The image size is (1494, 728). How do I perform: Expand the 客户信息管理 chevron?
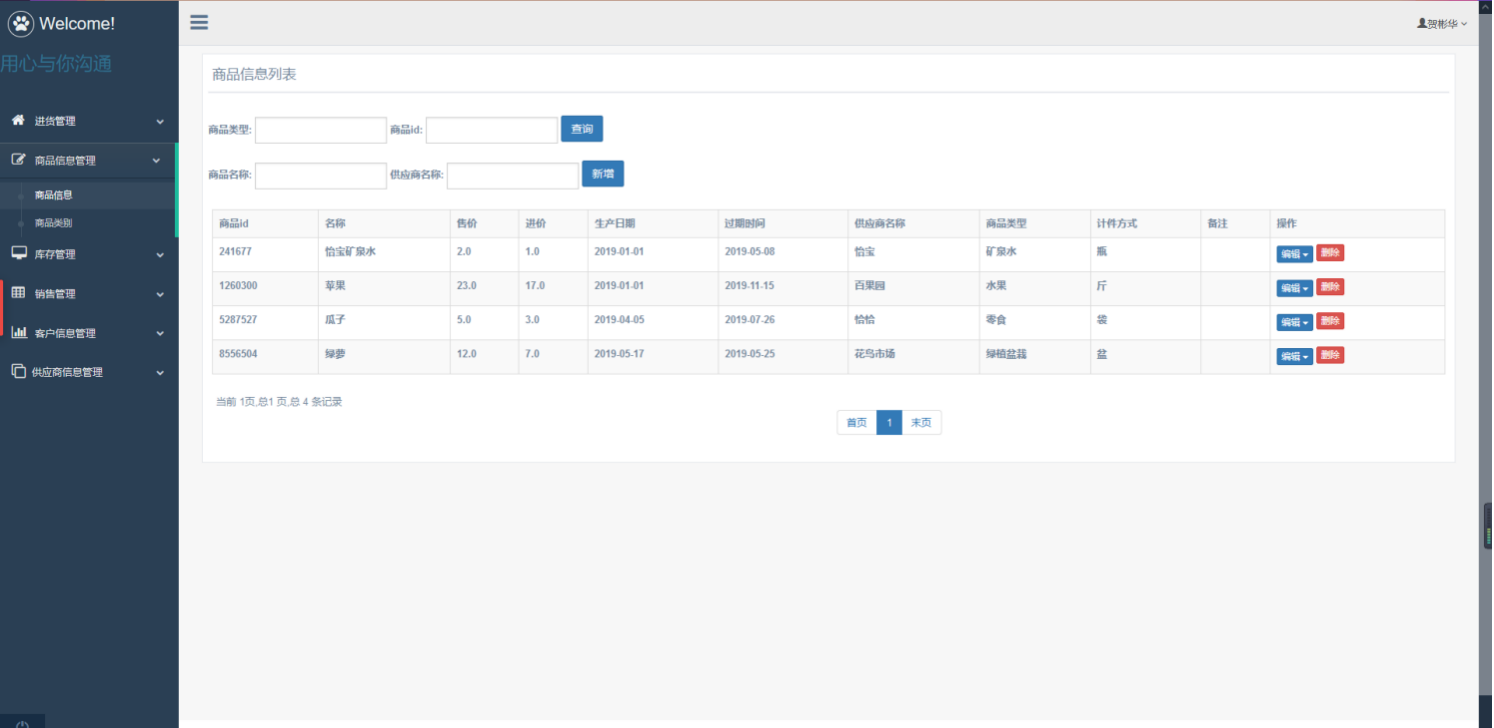pos(160,333)
